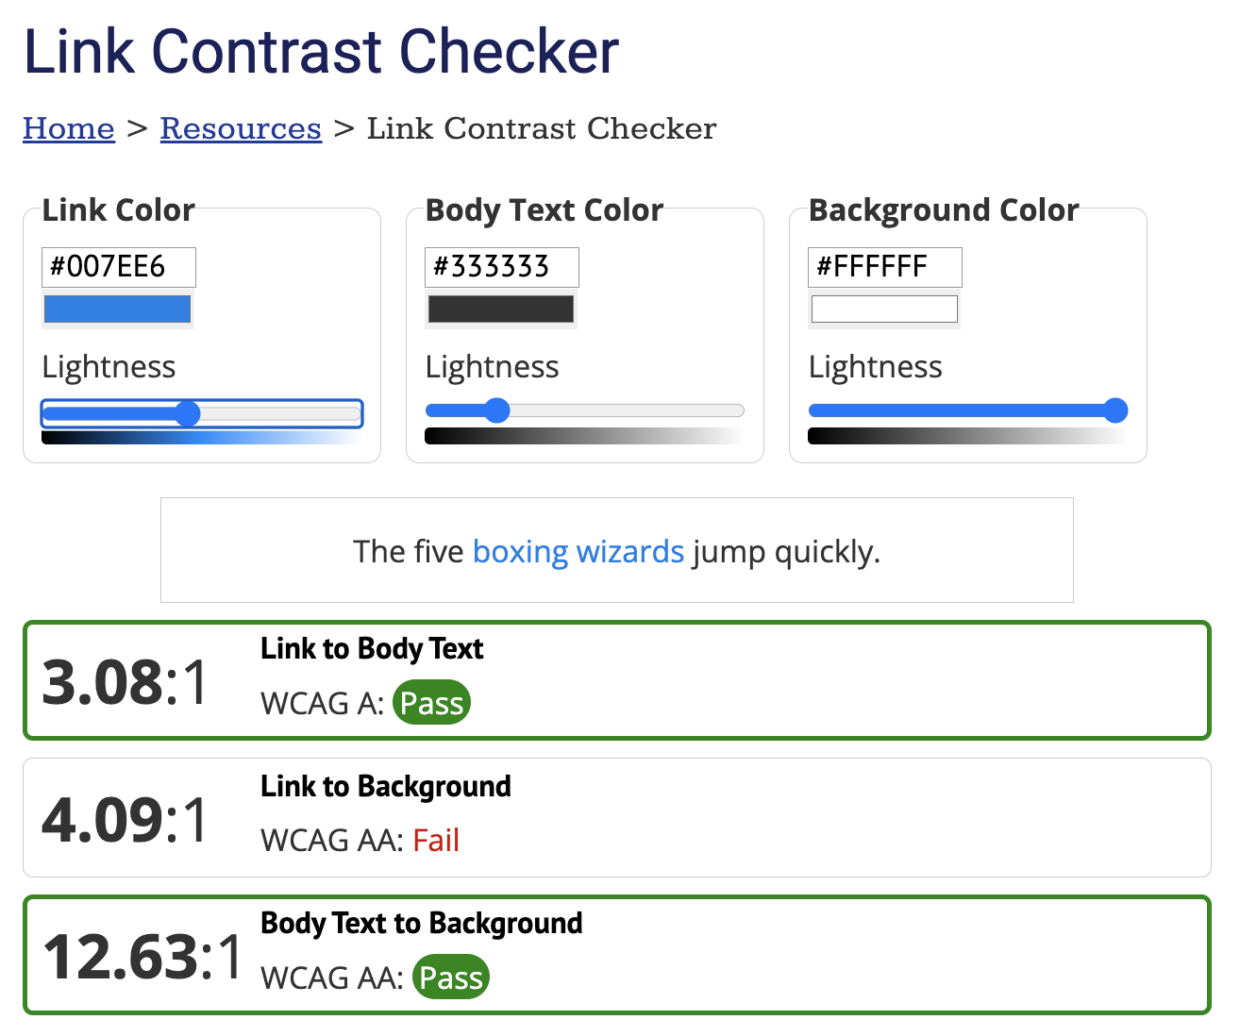Click the Link Contrast Checker page title
Viewport: 1240px width, 1036px height.
(321, 51)
